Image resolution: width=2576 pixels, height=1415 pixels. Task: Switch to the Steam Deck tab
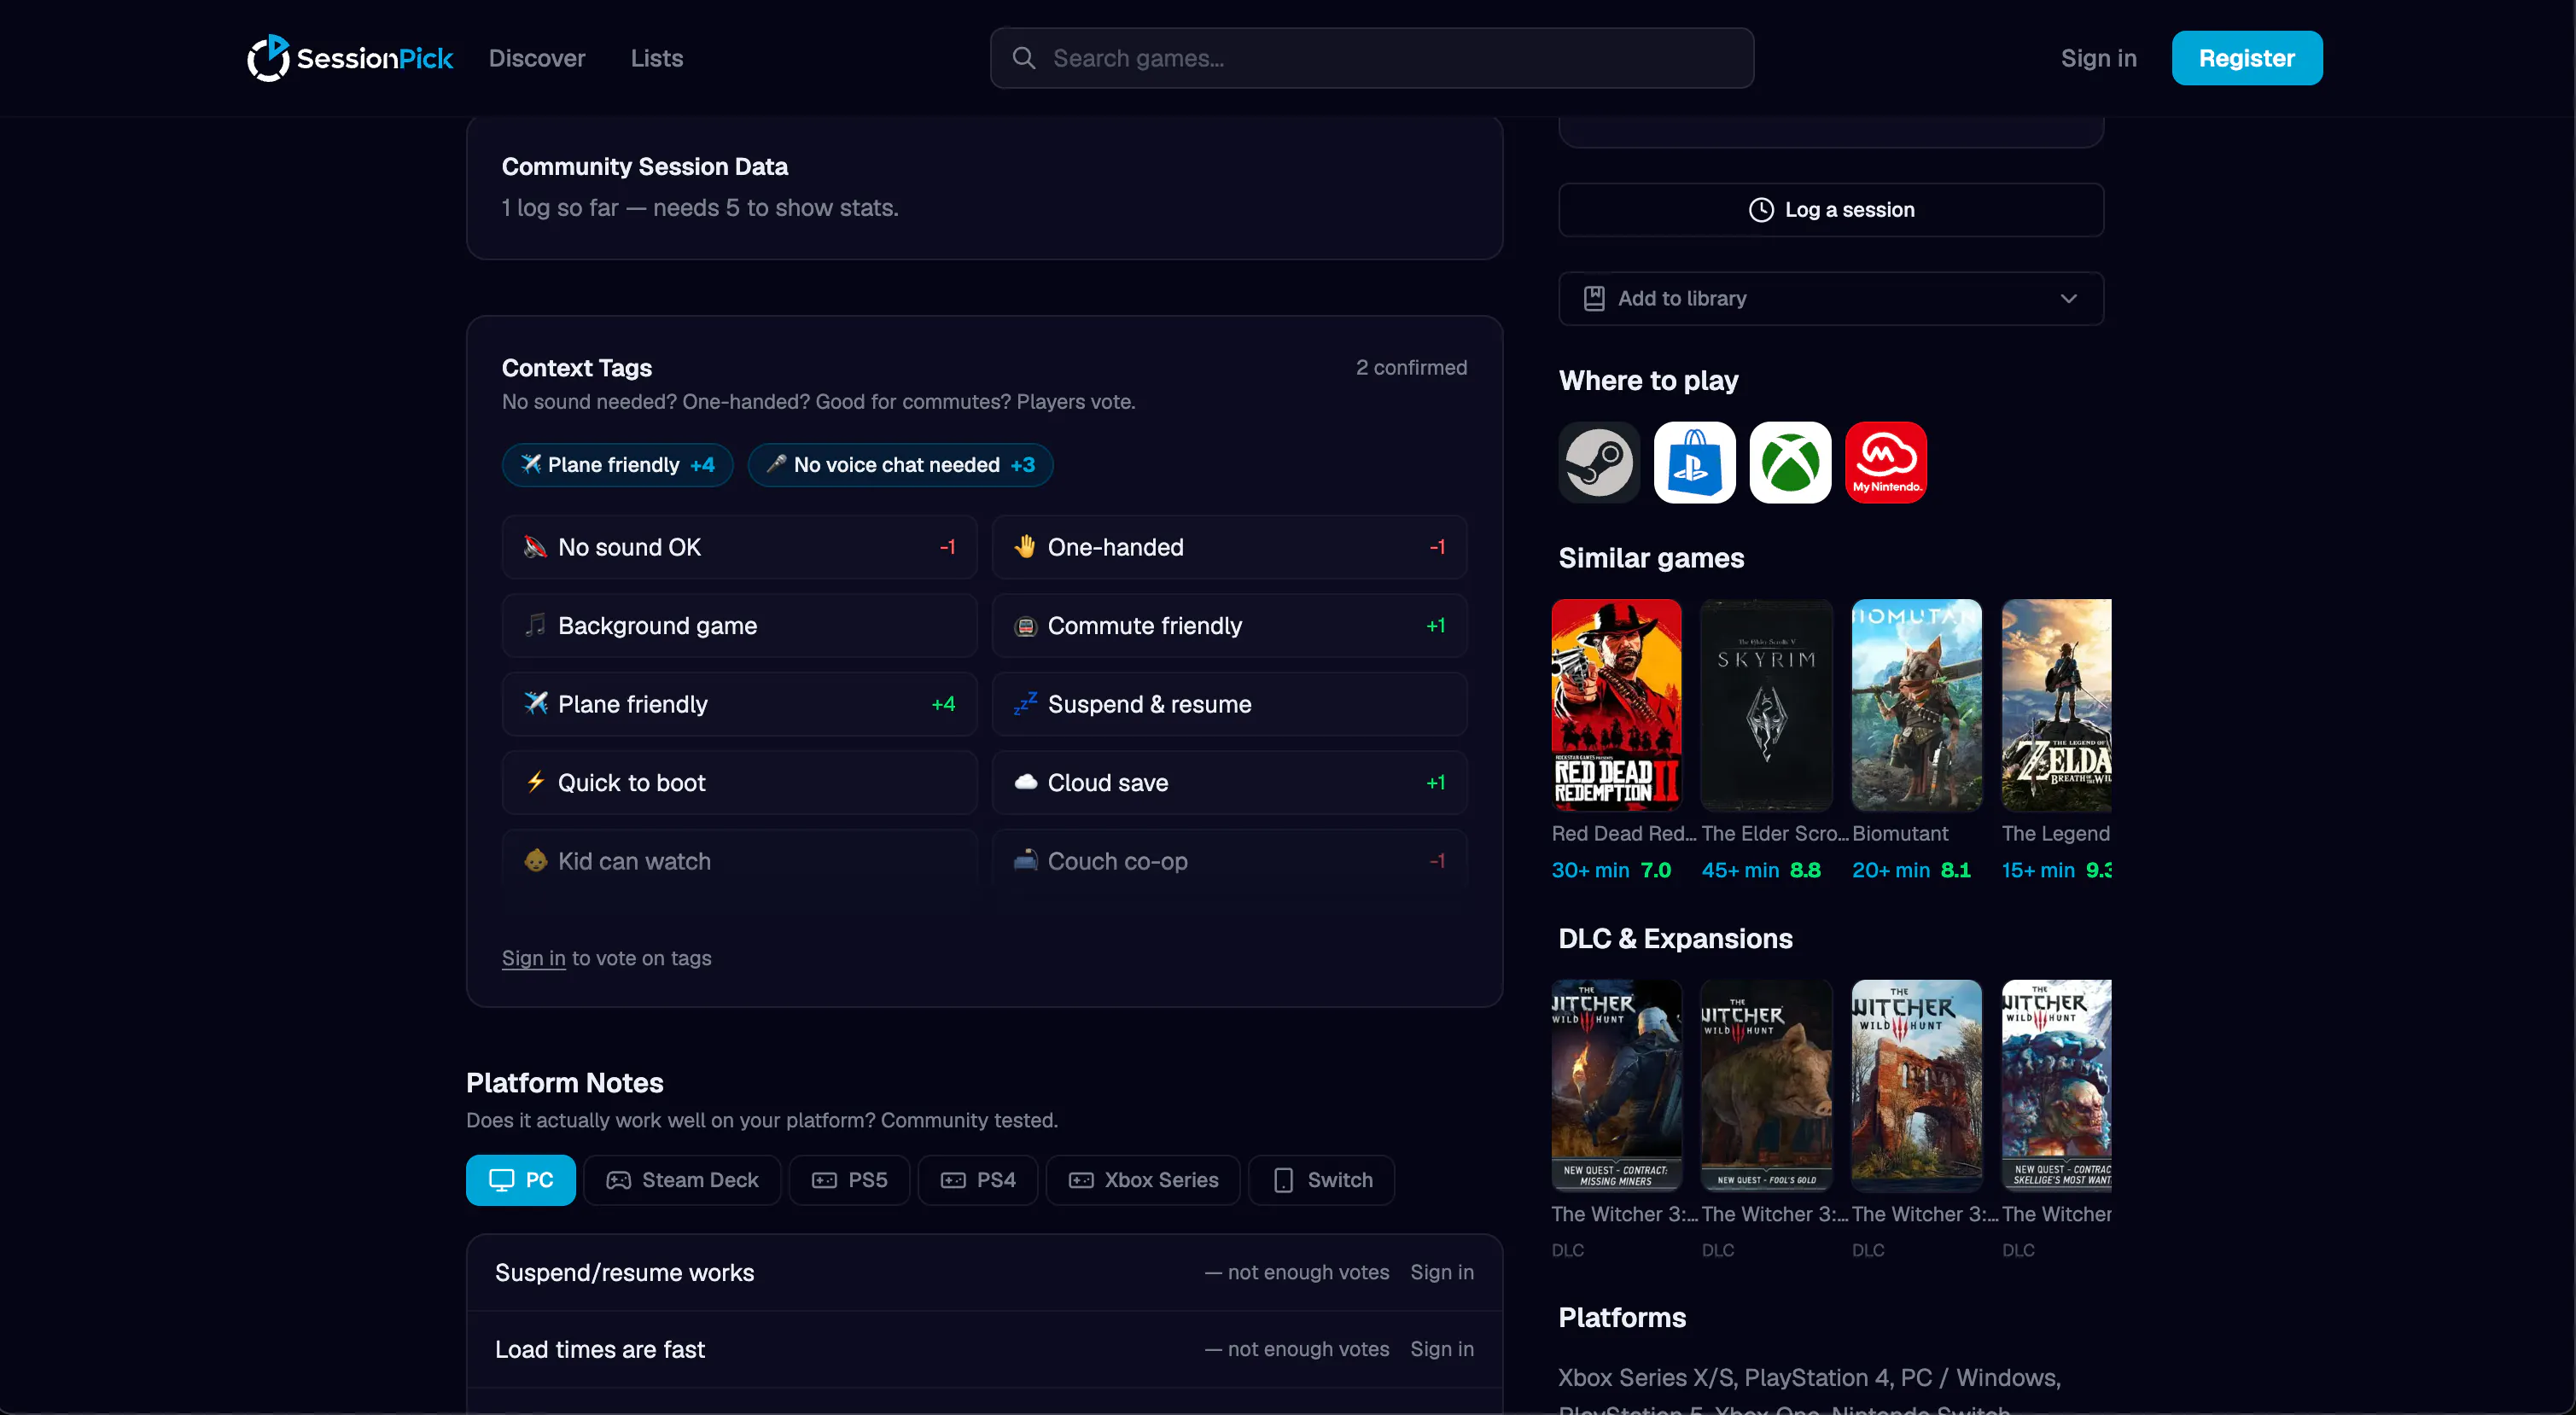tap(682, 1180)
